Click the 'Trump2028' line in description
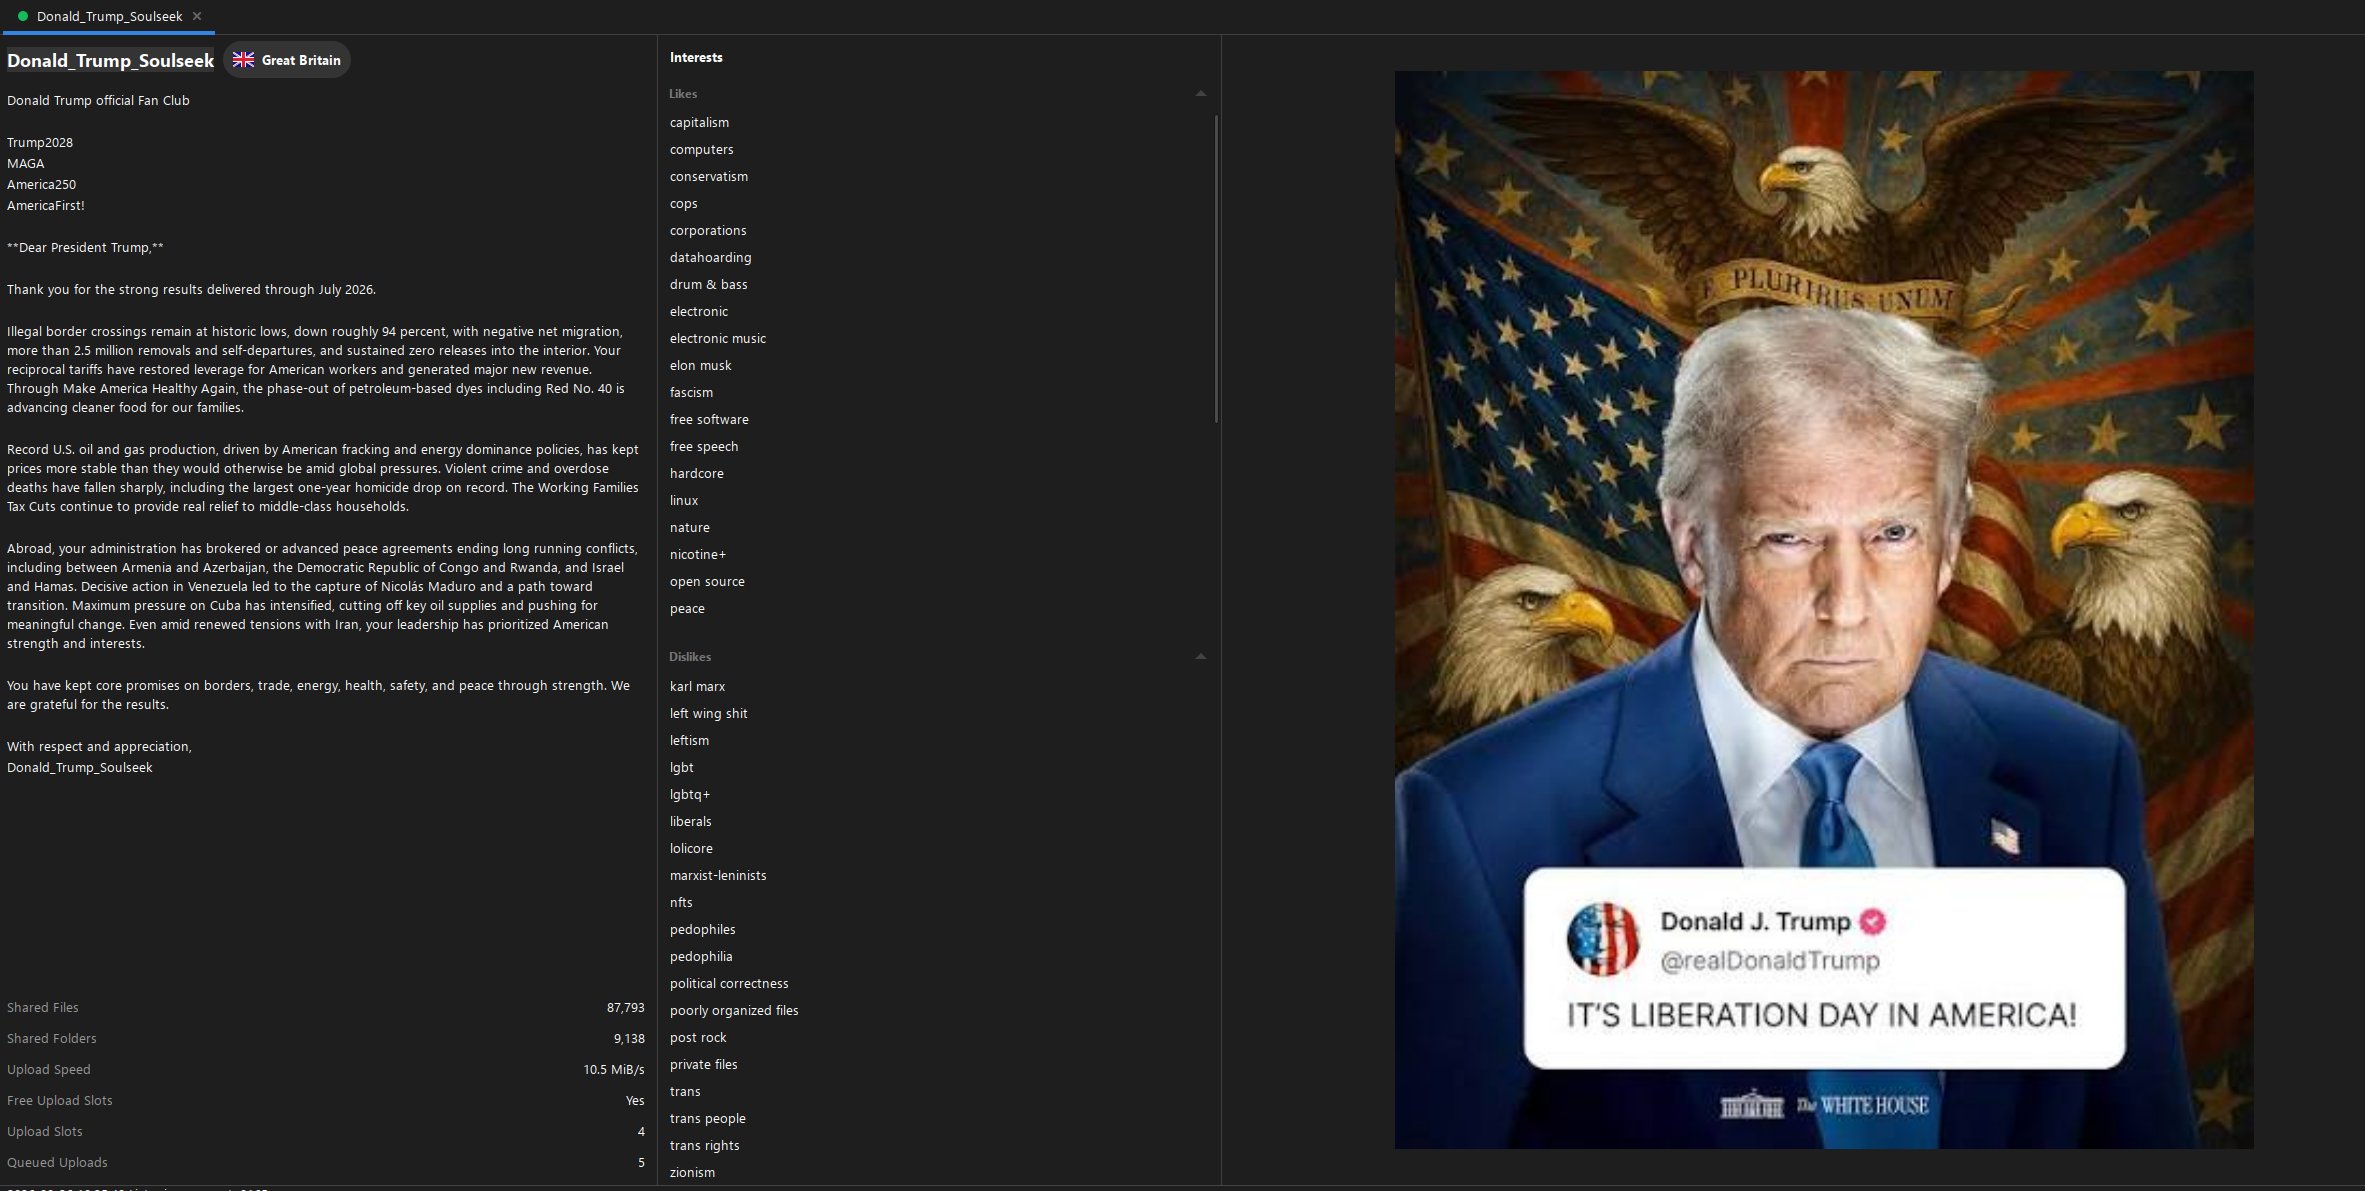Image resolution: width=2365 pixels, height=1191 pixels. (40, 142)
